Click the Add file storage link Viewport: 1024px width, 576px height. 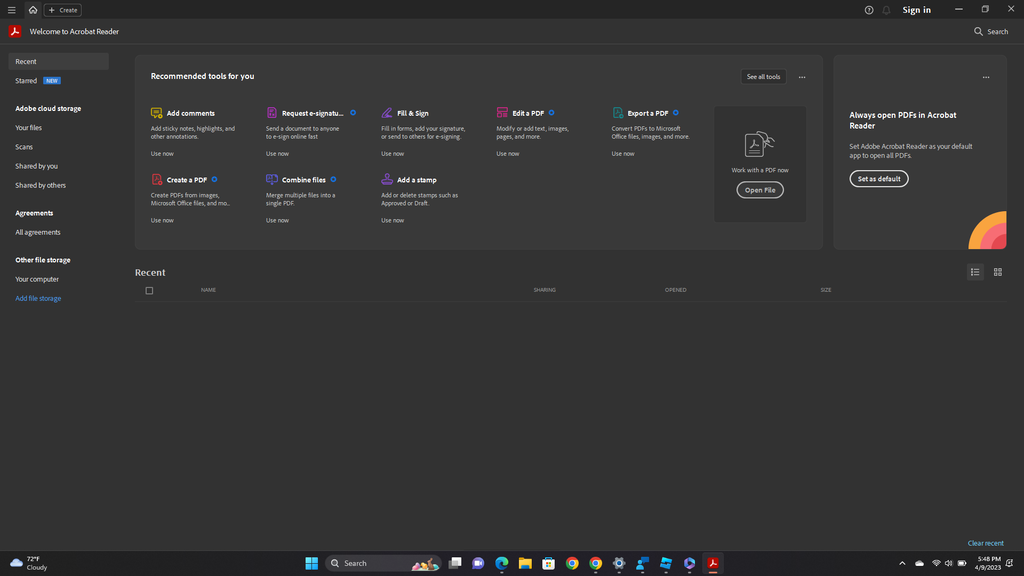[x=38, y=298]
